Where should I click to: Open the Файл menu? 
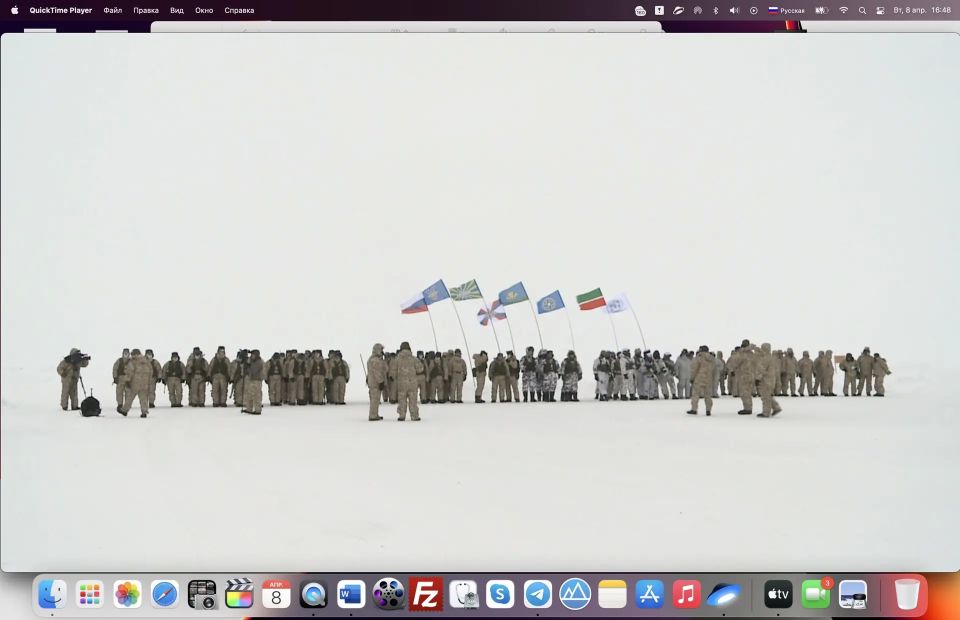113,10
